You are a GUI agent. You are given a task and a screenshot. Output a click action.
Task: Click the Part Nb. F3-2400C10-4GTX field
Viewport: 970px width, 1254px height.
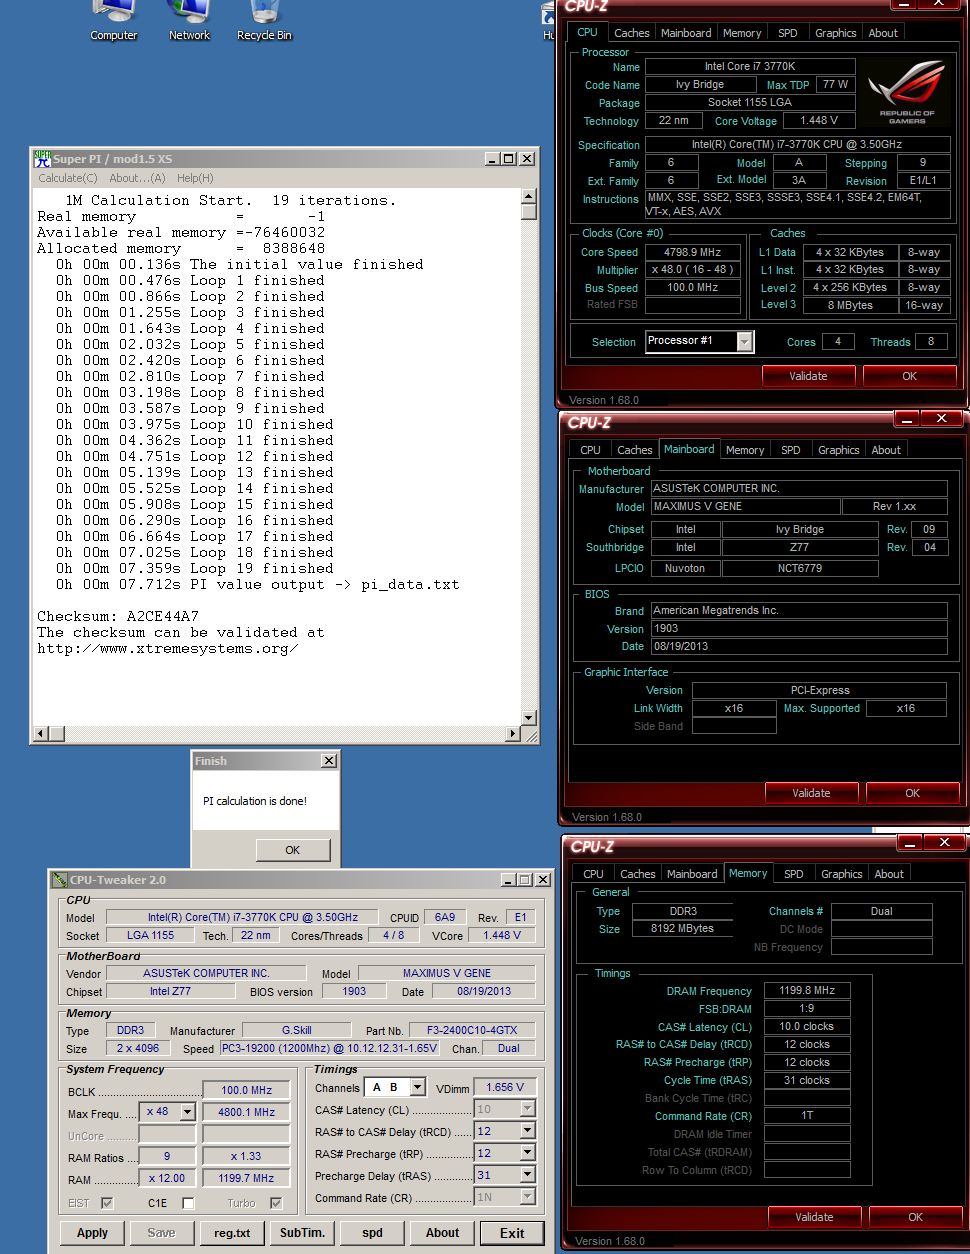click(474, 1030)
